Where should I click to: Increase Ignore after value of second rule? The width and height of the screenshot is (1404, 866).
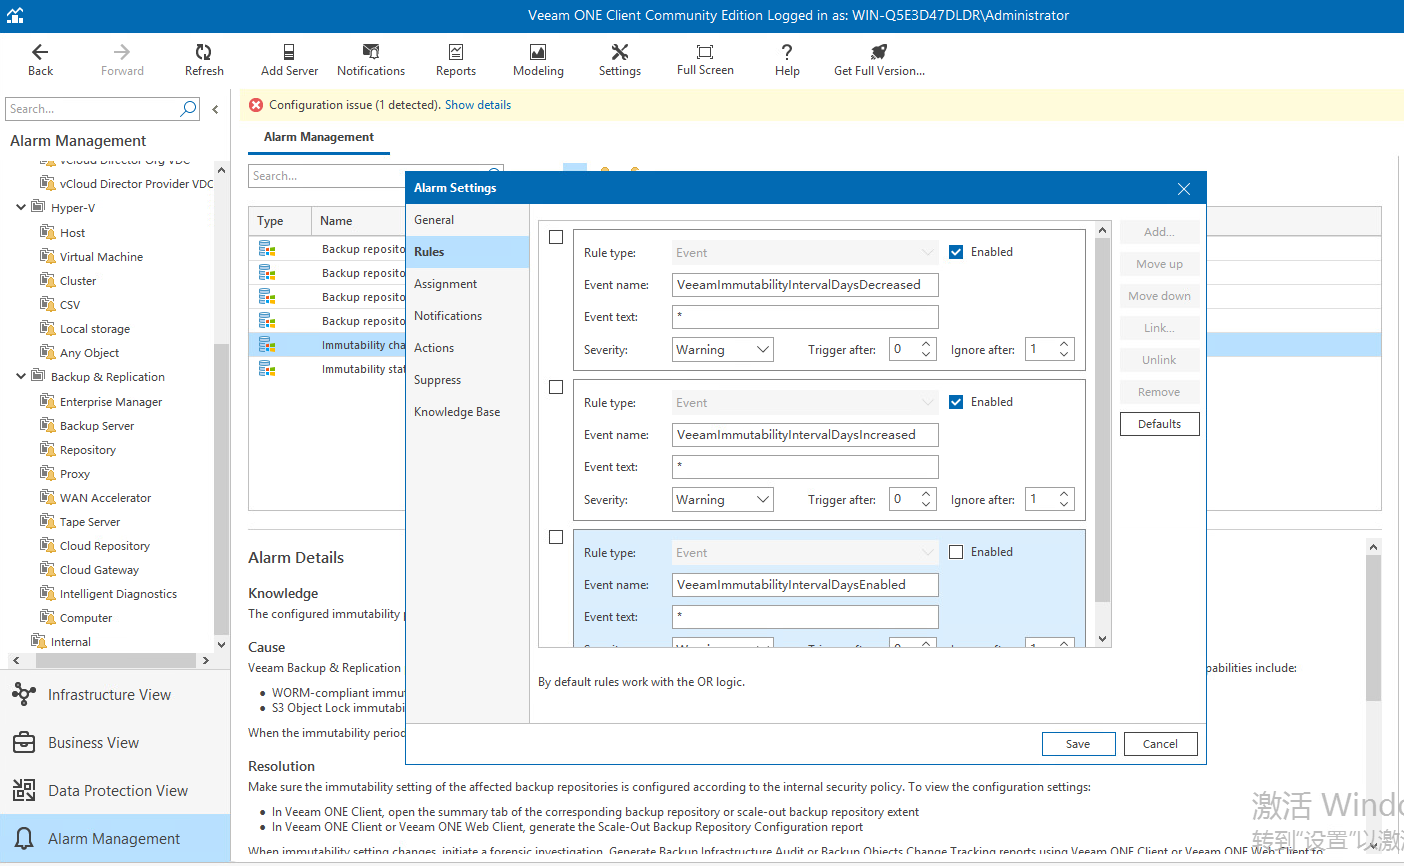[1064, 494]
